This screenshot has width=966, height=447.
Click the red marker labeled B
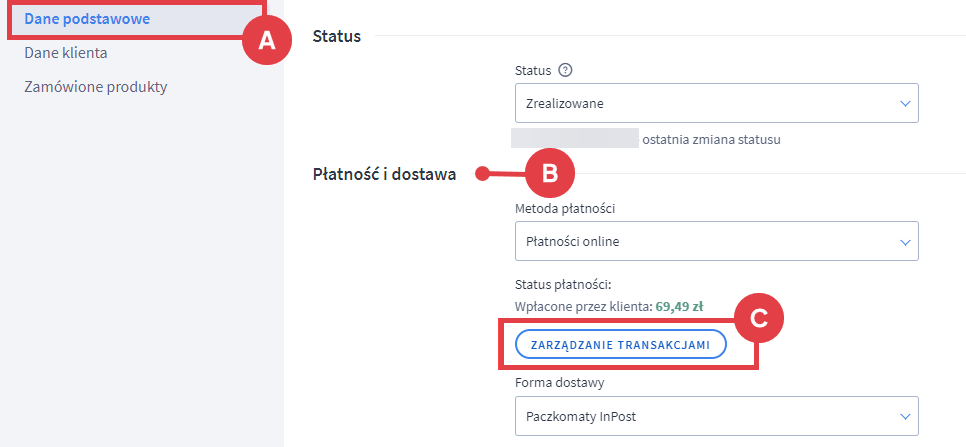(x=549, y=173)
